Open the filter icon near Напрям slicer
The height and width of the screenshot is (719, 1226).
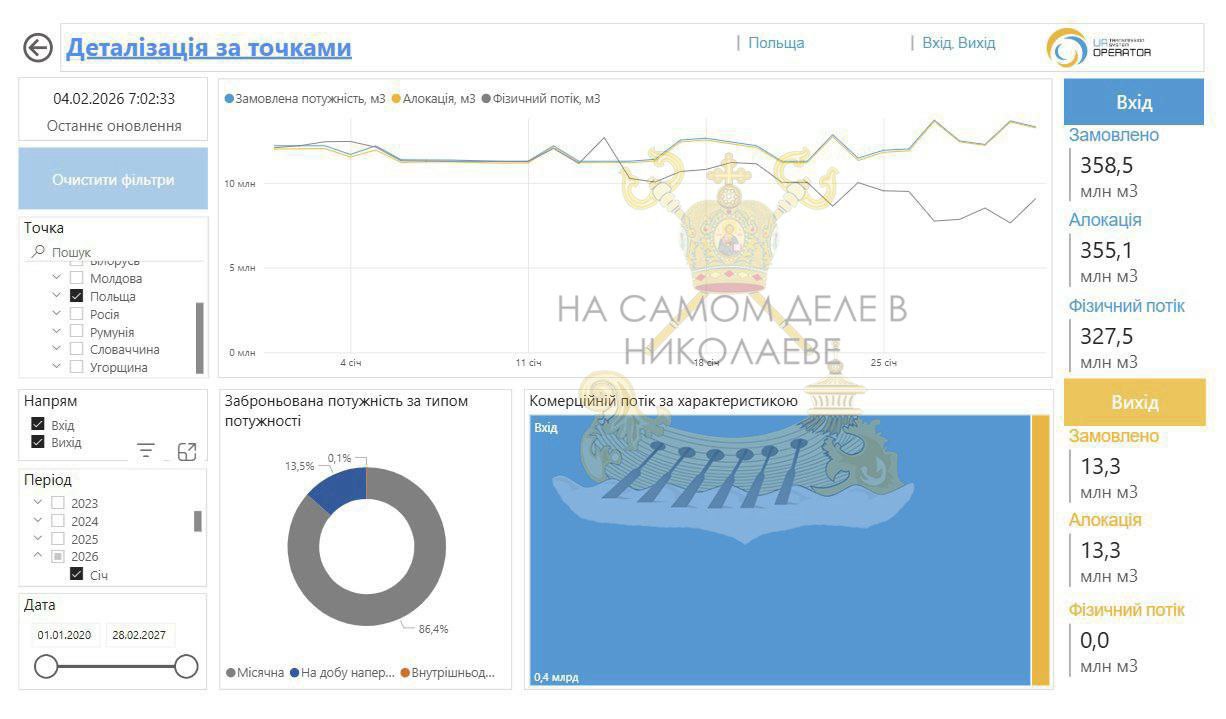146,451
